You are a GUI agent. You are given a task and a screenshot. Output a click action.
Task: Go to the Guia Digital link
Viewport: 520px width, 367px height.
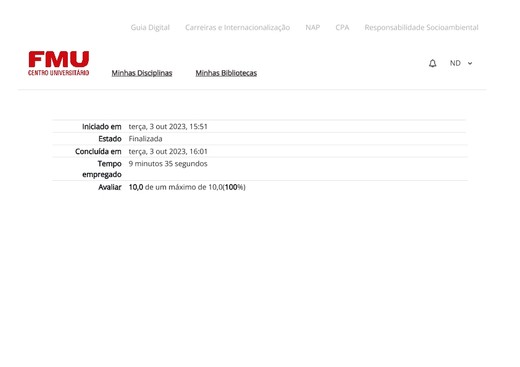[x=150, y=27]
